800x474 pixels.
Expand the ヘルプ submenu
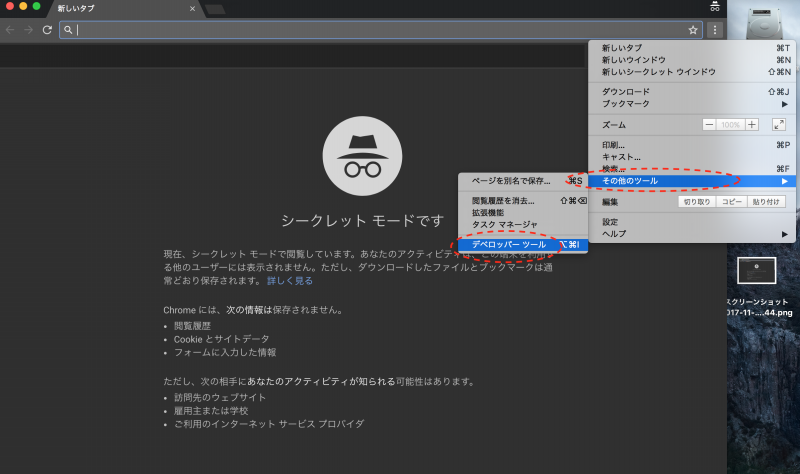pos(691,234)
